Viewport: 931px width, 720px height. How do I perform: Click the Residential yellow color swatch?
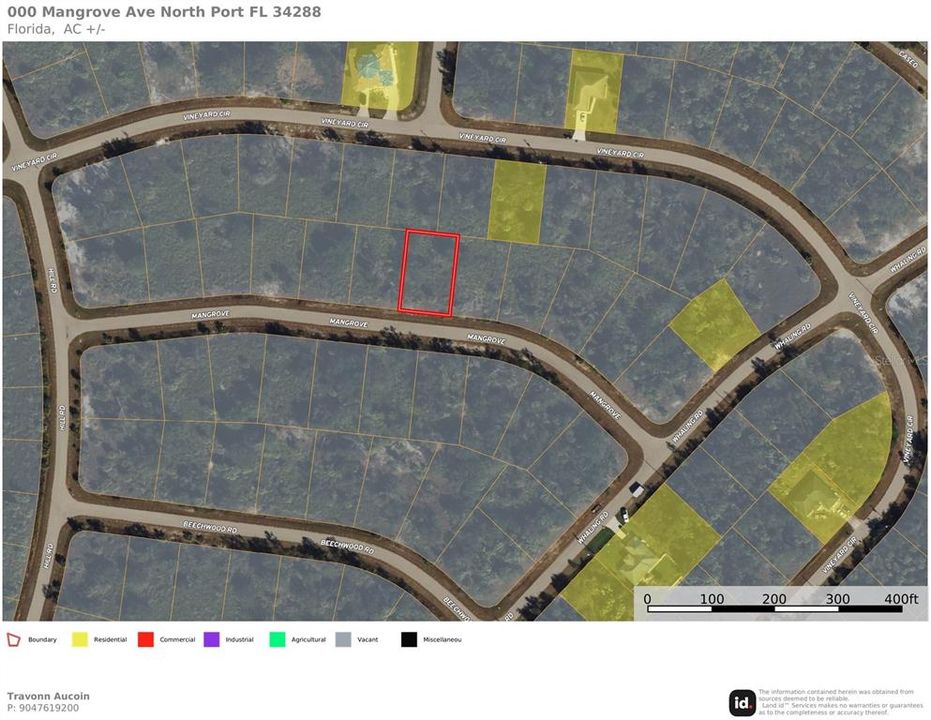coord(78,639)
